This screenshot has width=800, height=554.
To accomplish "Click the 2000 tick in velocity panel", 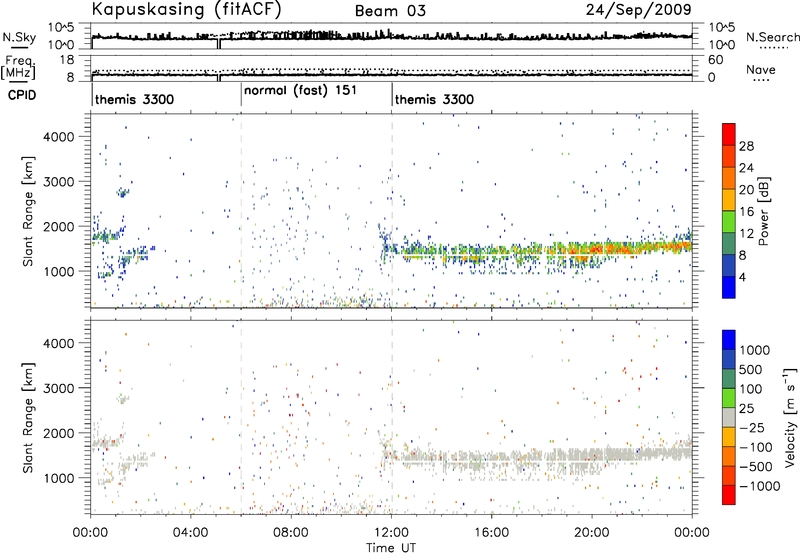I will point(58,433).
